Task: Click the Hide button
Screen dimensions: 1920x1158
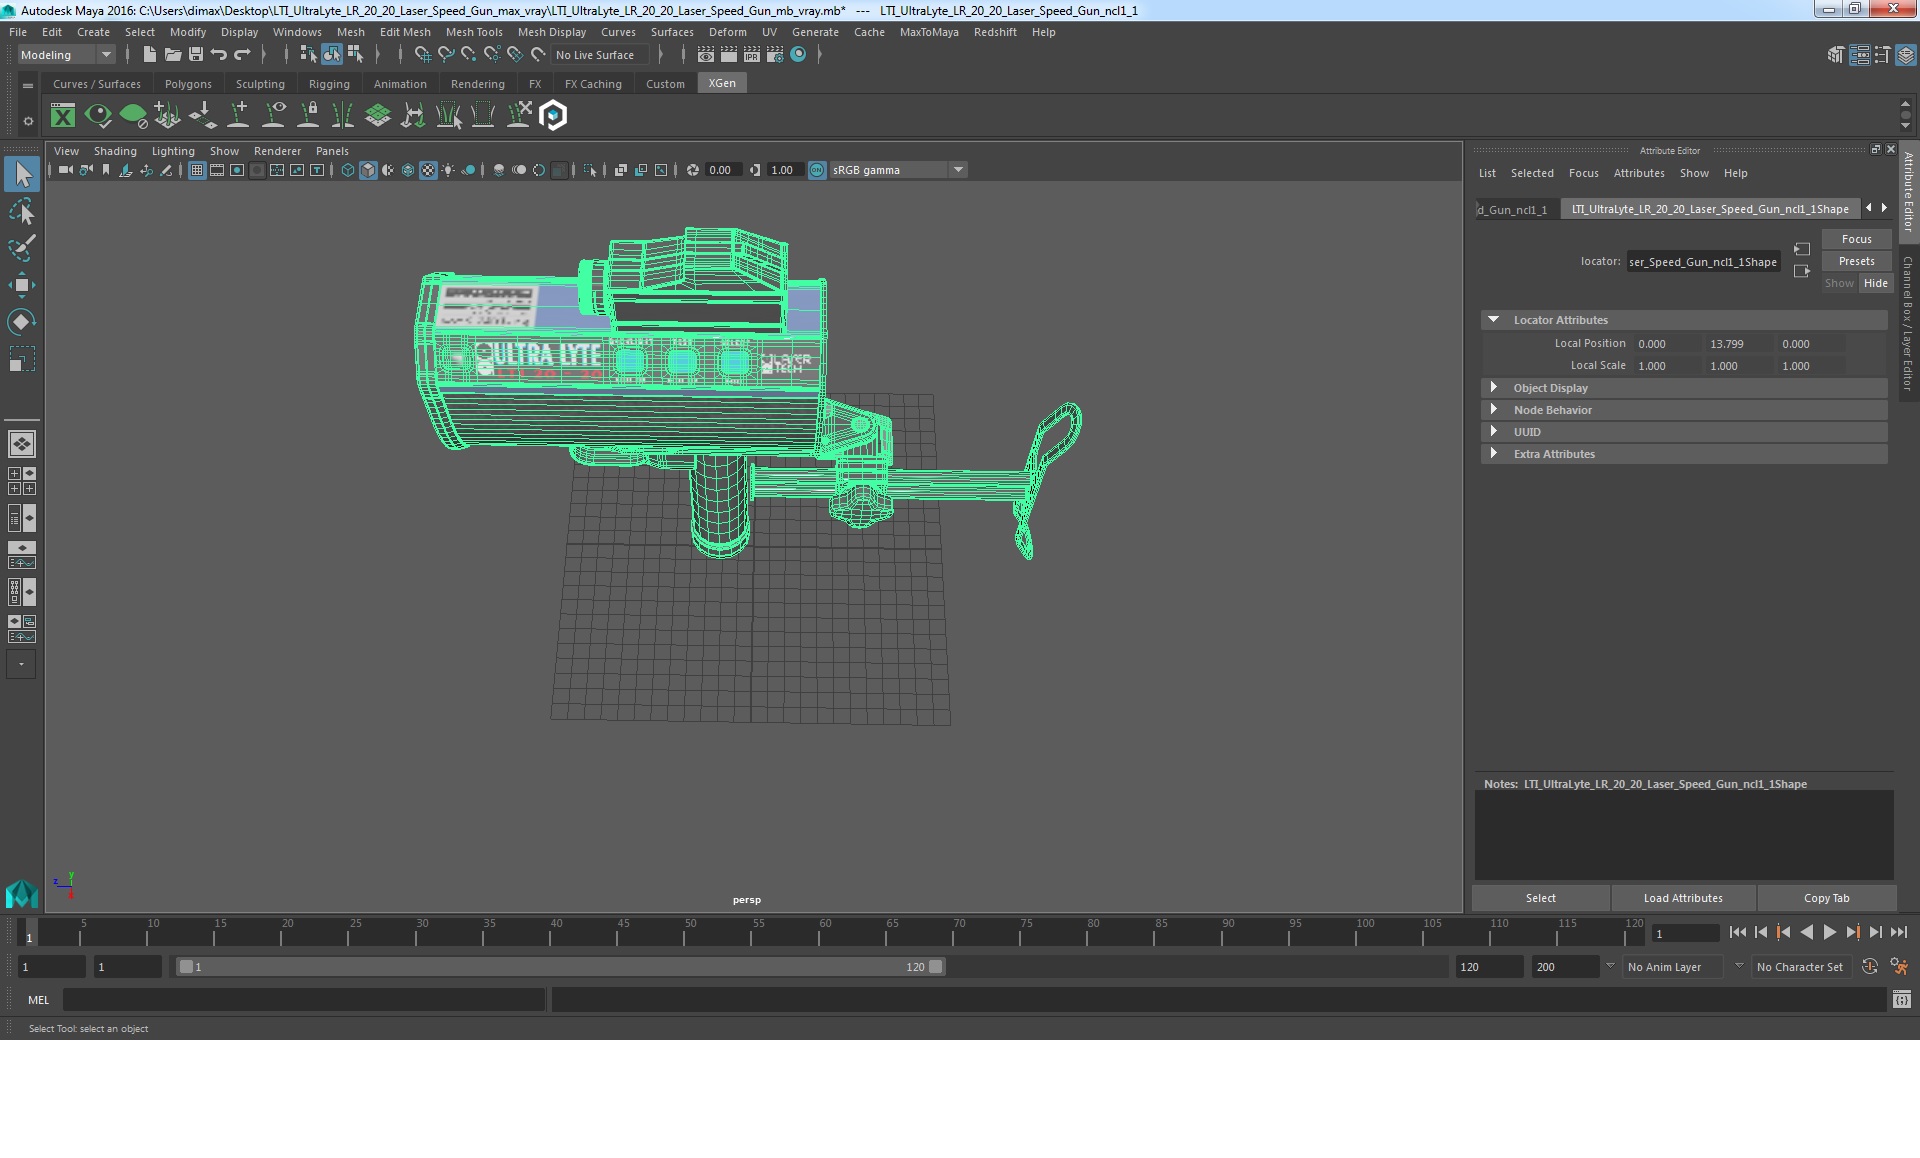Action: 1875,283
